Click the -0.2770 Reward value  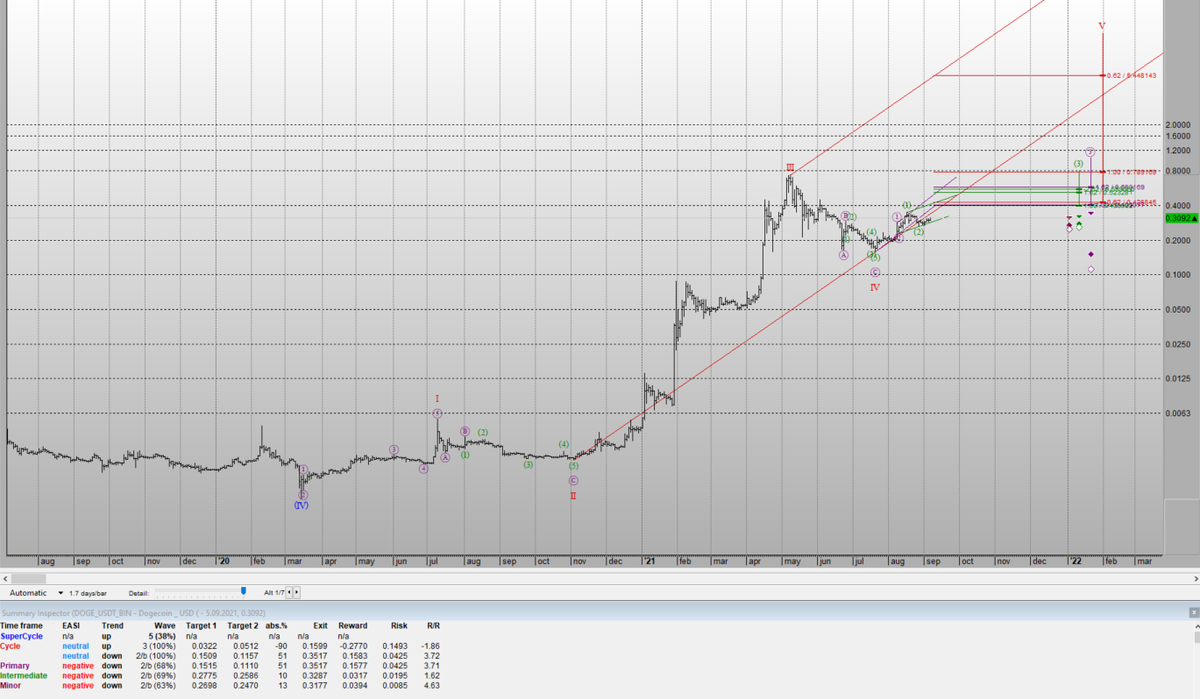[354, 645]
